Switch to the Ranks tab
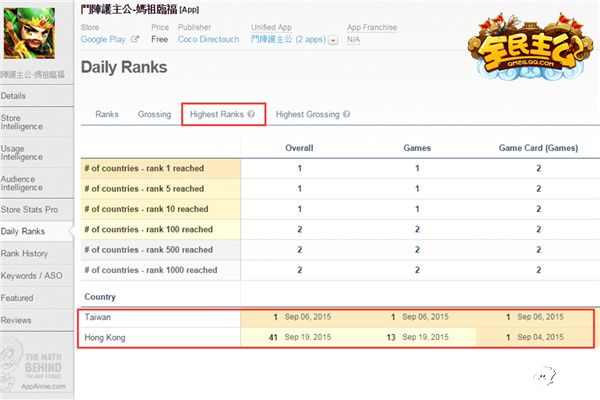Screen dimensions: 600x400 pos(107,114)
